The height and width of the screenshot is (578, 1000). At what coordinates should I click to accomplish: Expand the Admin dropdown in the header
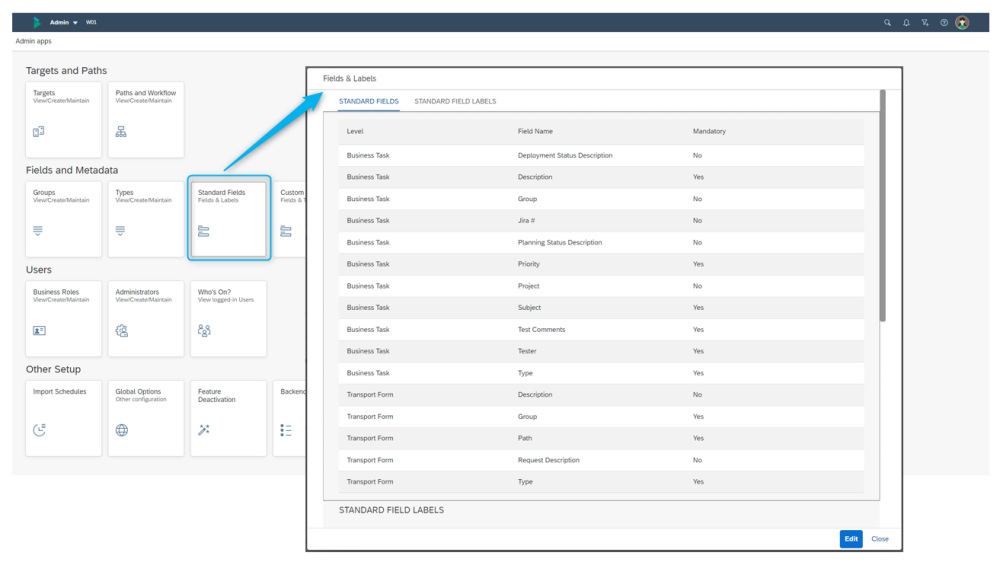pyautogui.click(x=64, y=22)
